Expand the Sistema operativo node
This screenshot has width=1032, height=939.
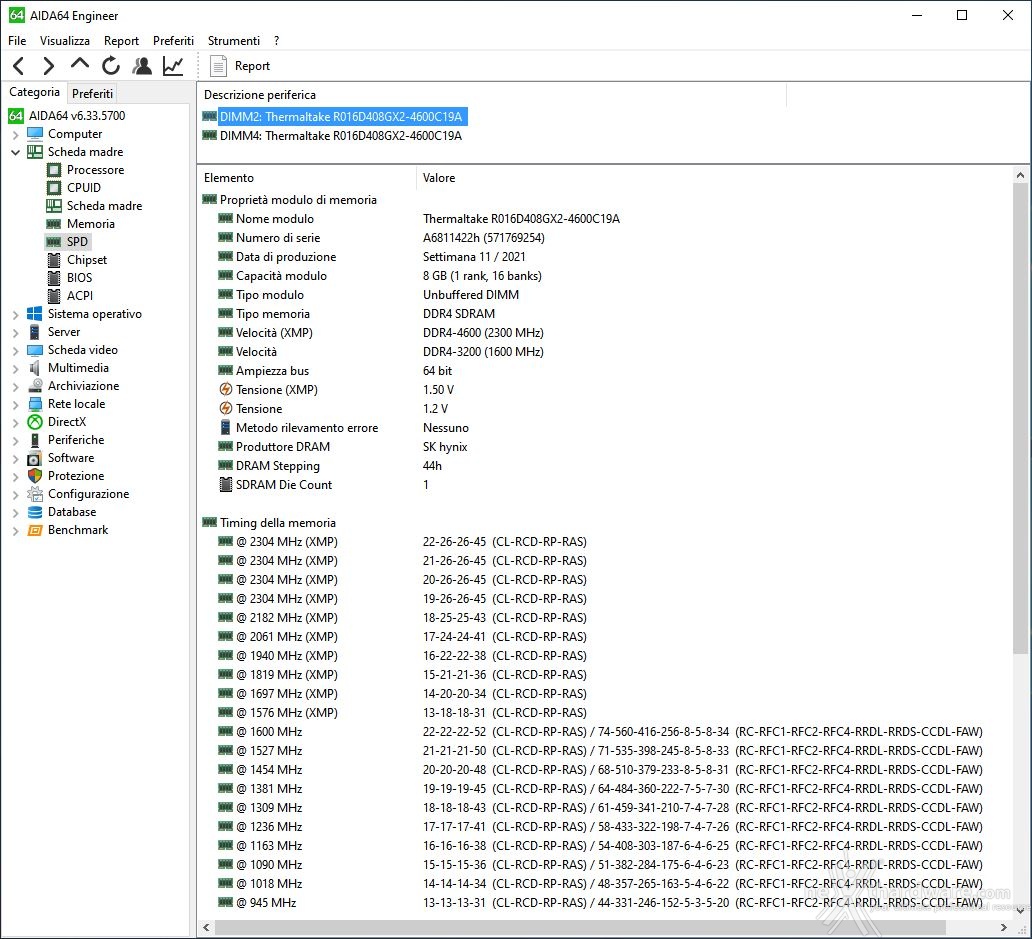click(16, 315)
